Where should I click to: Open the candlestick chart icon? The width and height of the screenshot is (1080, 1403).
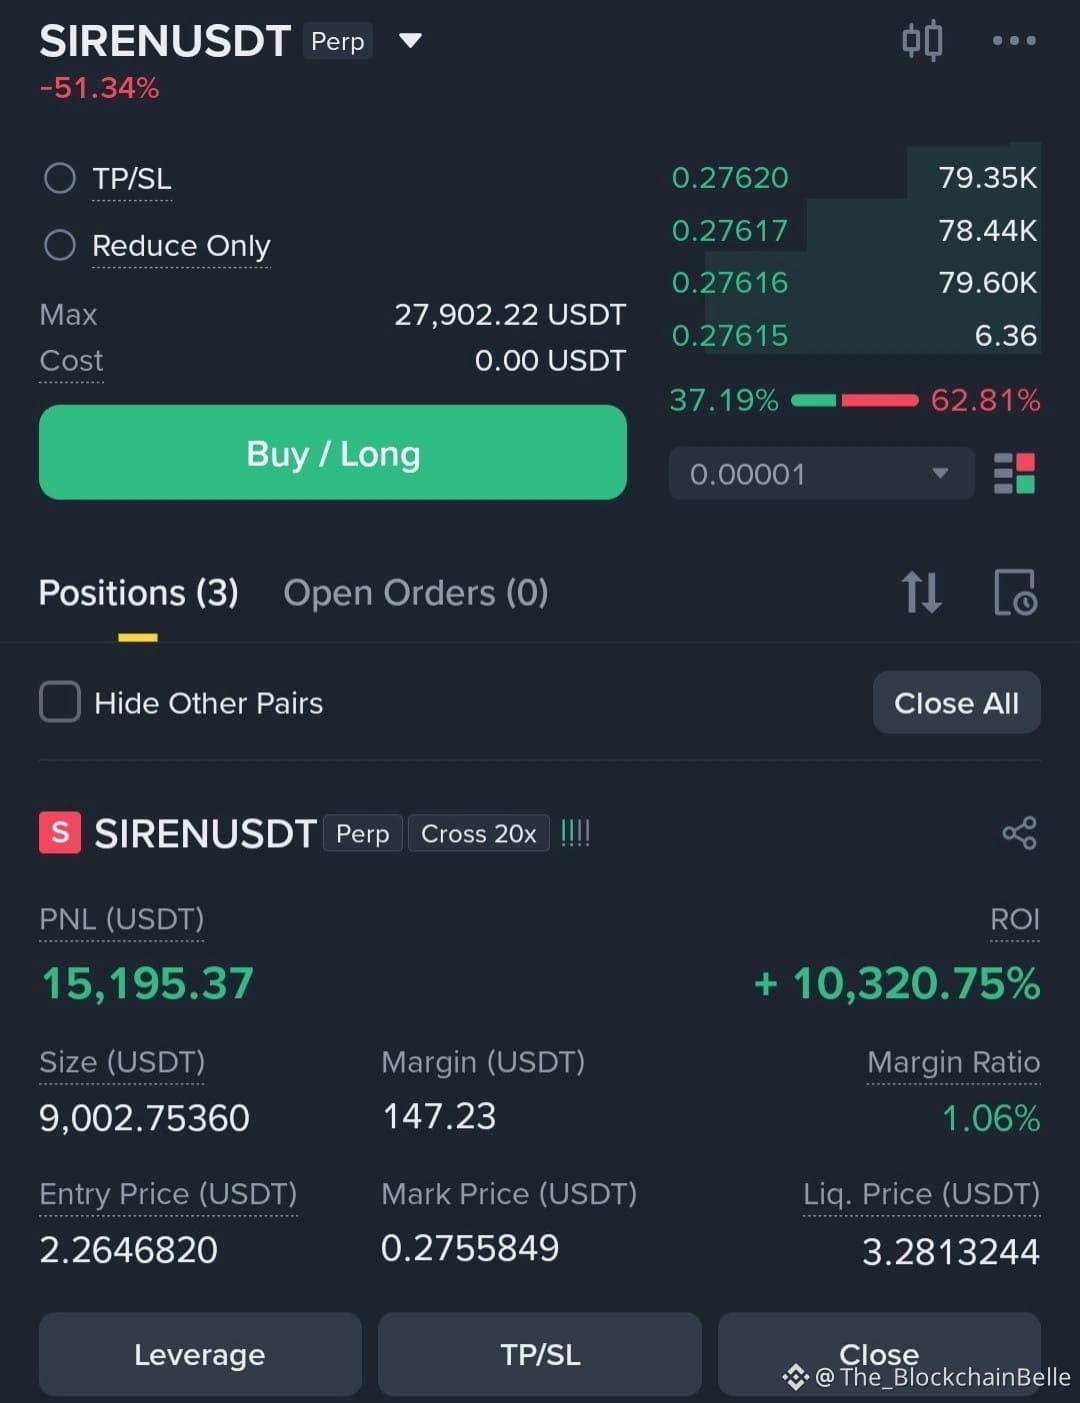tap(922, 41)
